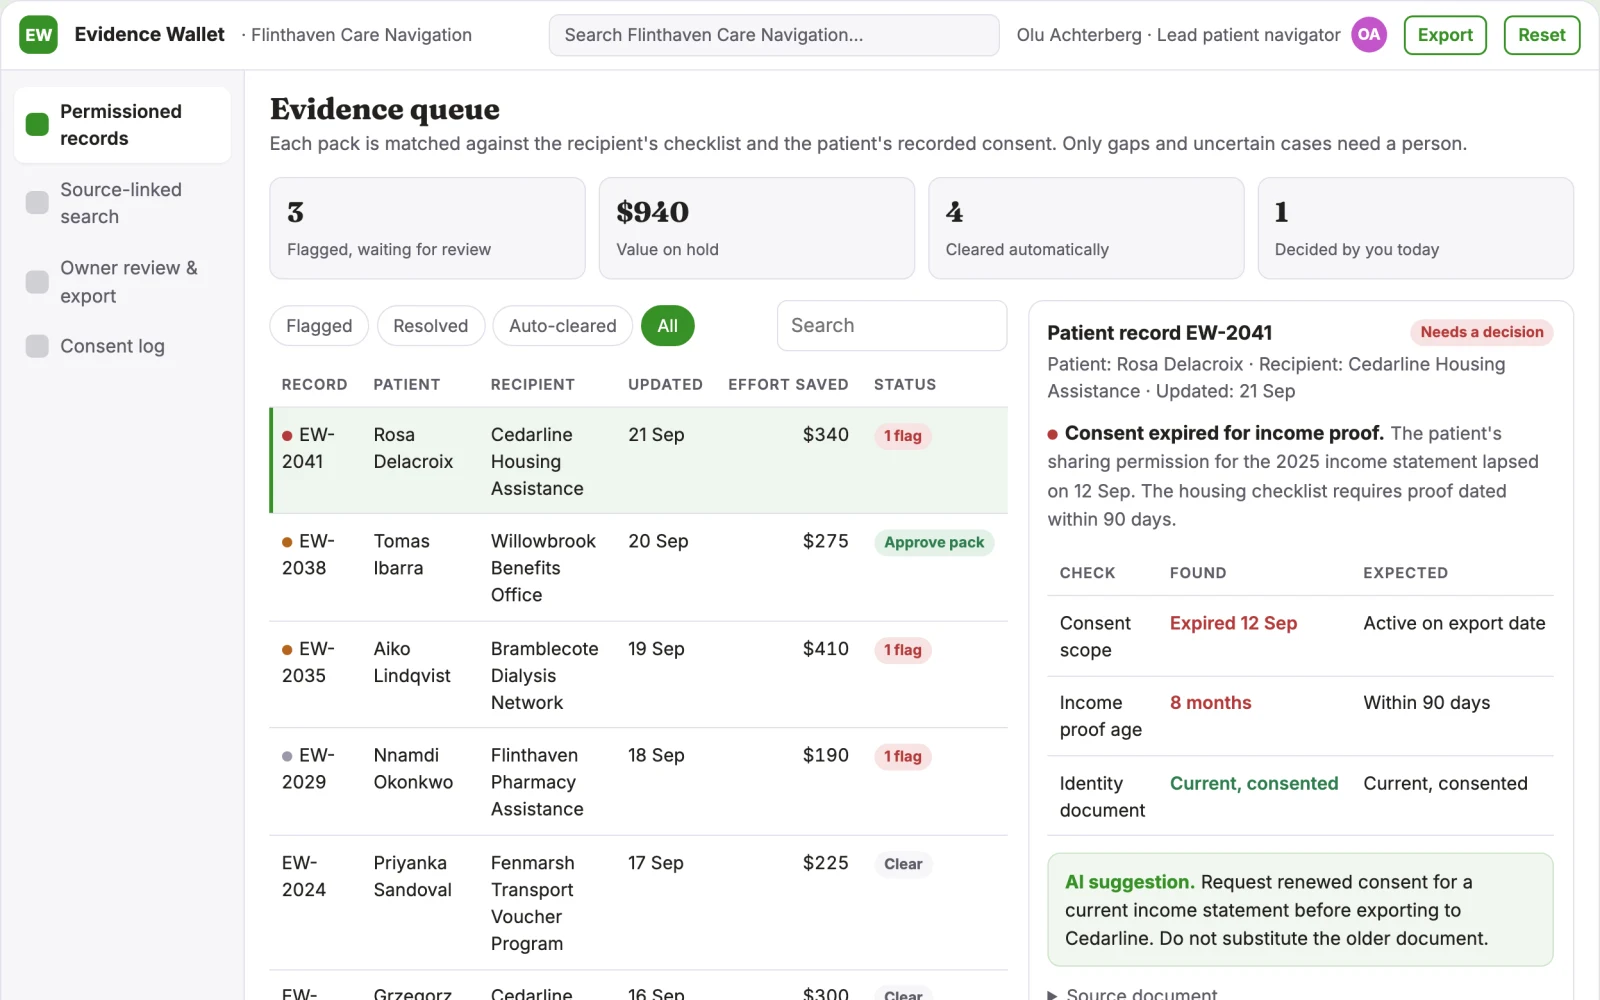Show Resolved records filter
Screen dimensions: 1600x1000
[431, 326]
